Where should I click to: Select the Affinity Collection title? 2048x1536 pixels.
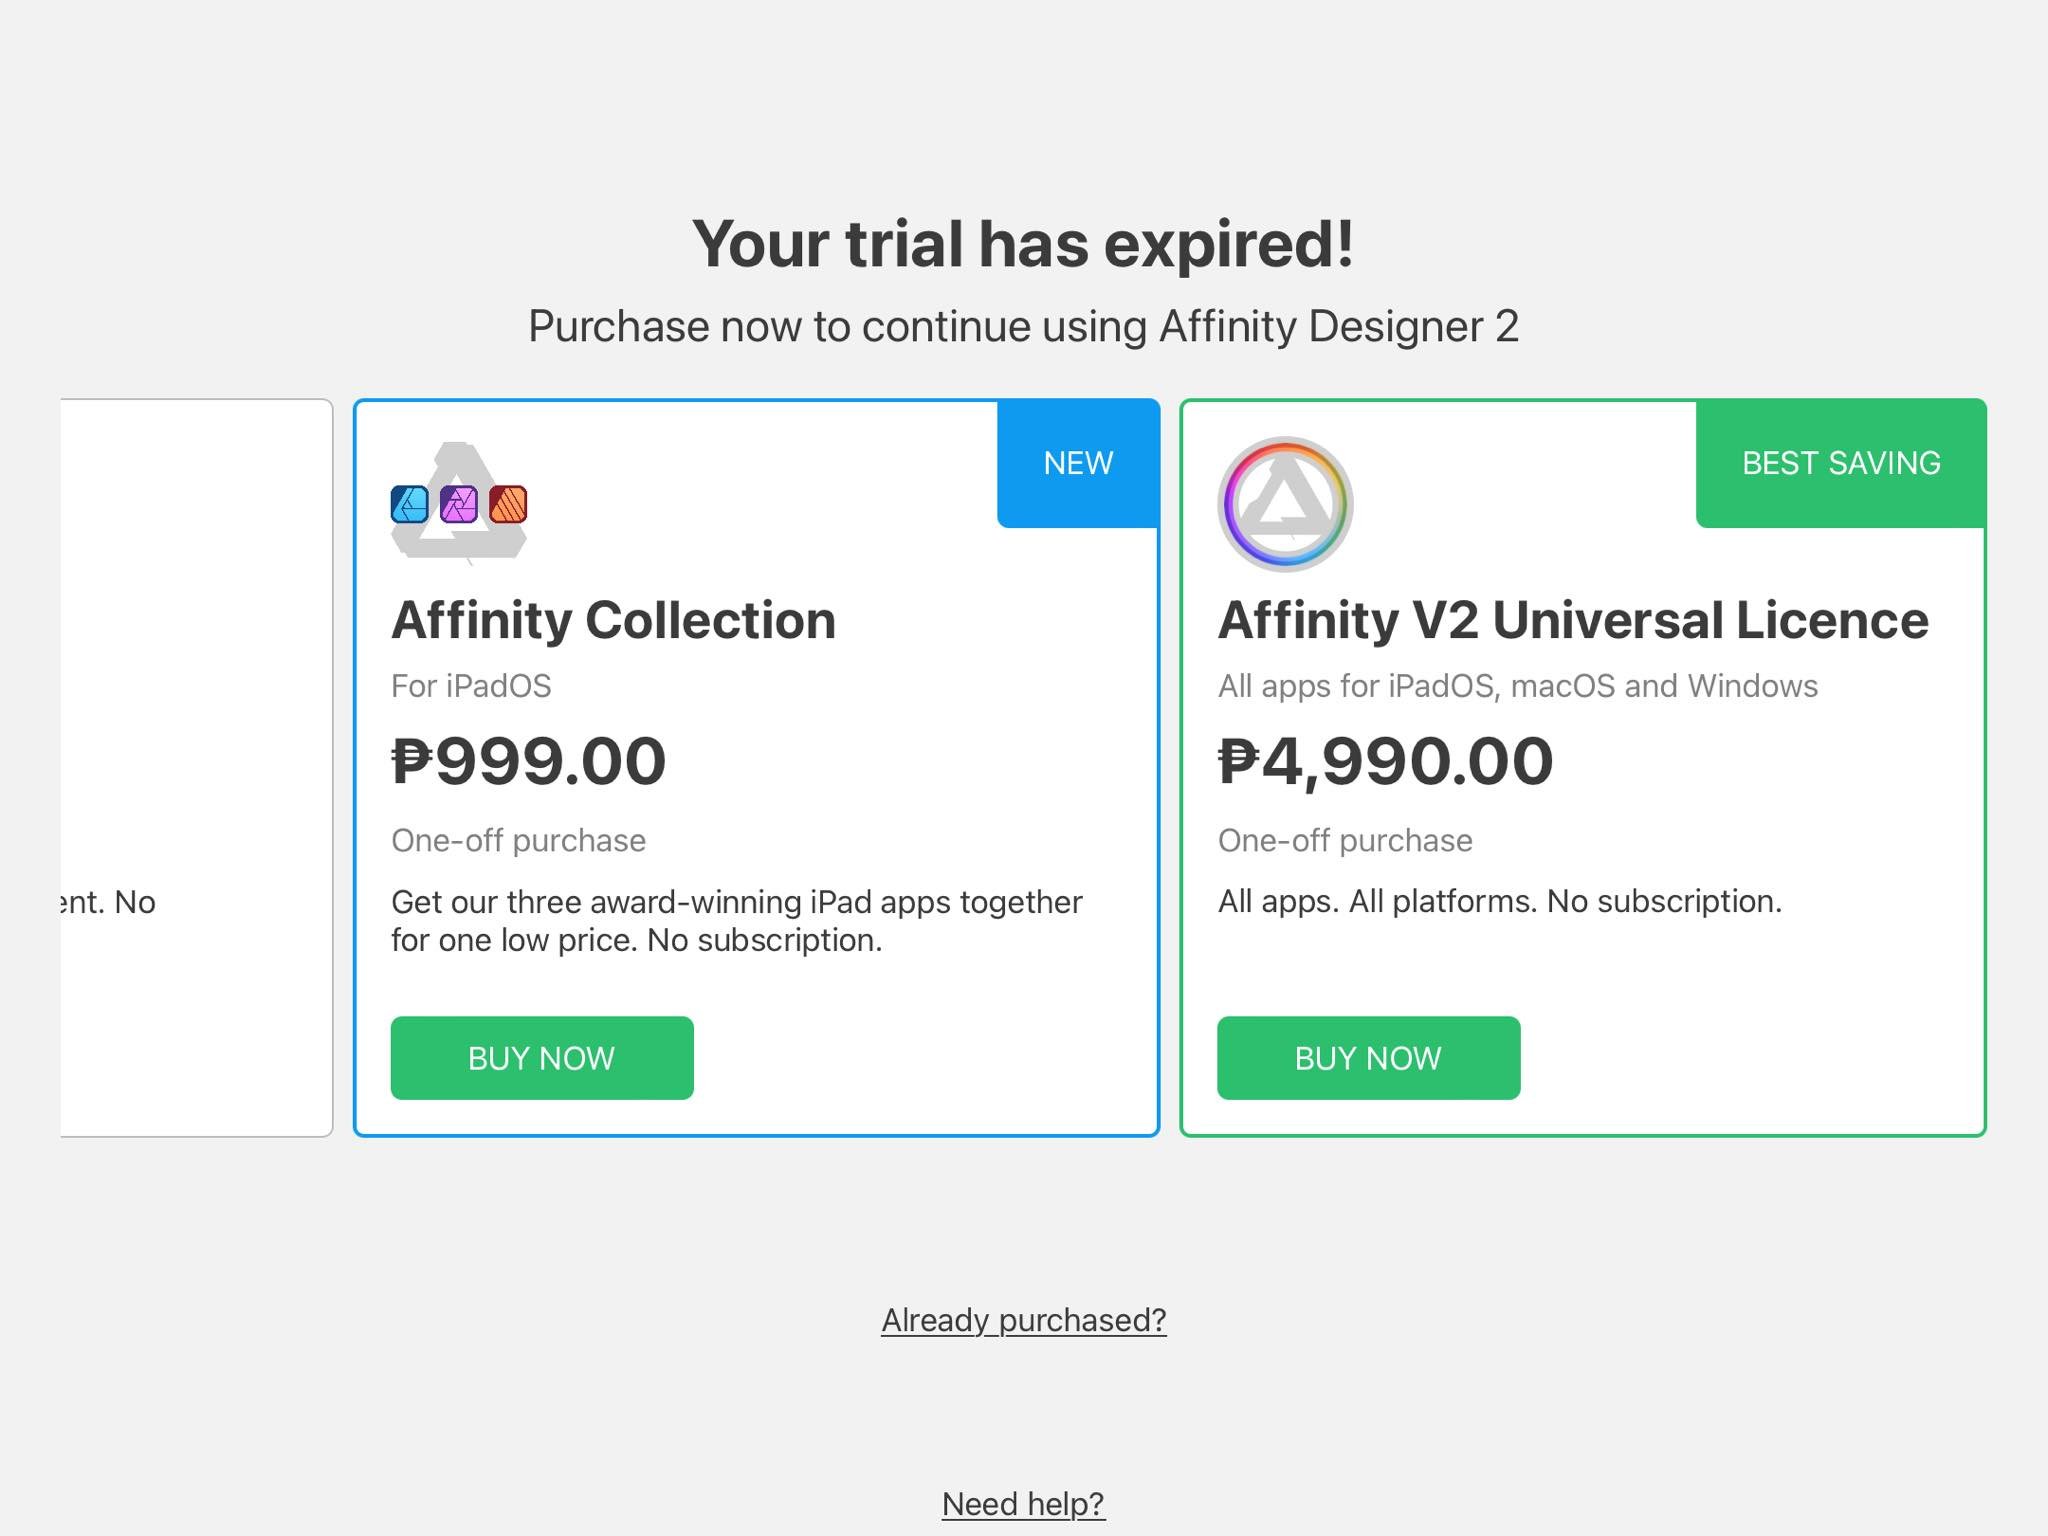pos(613,620)
